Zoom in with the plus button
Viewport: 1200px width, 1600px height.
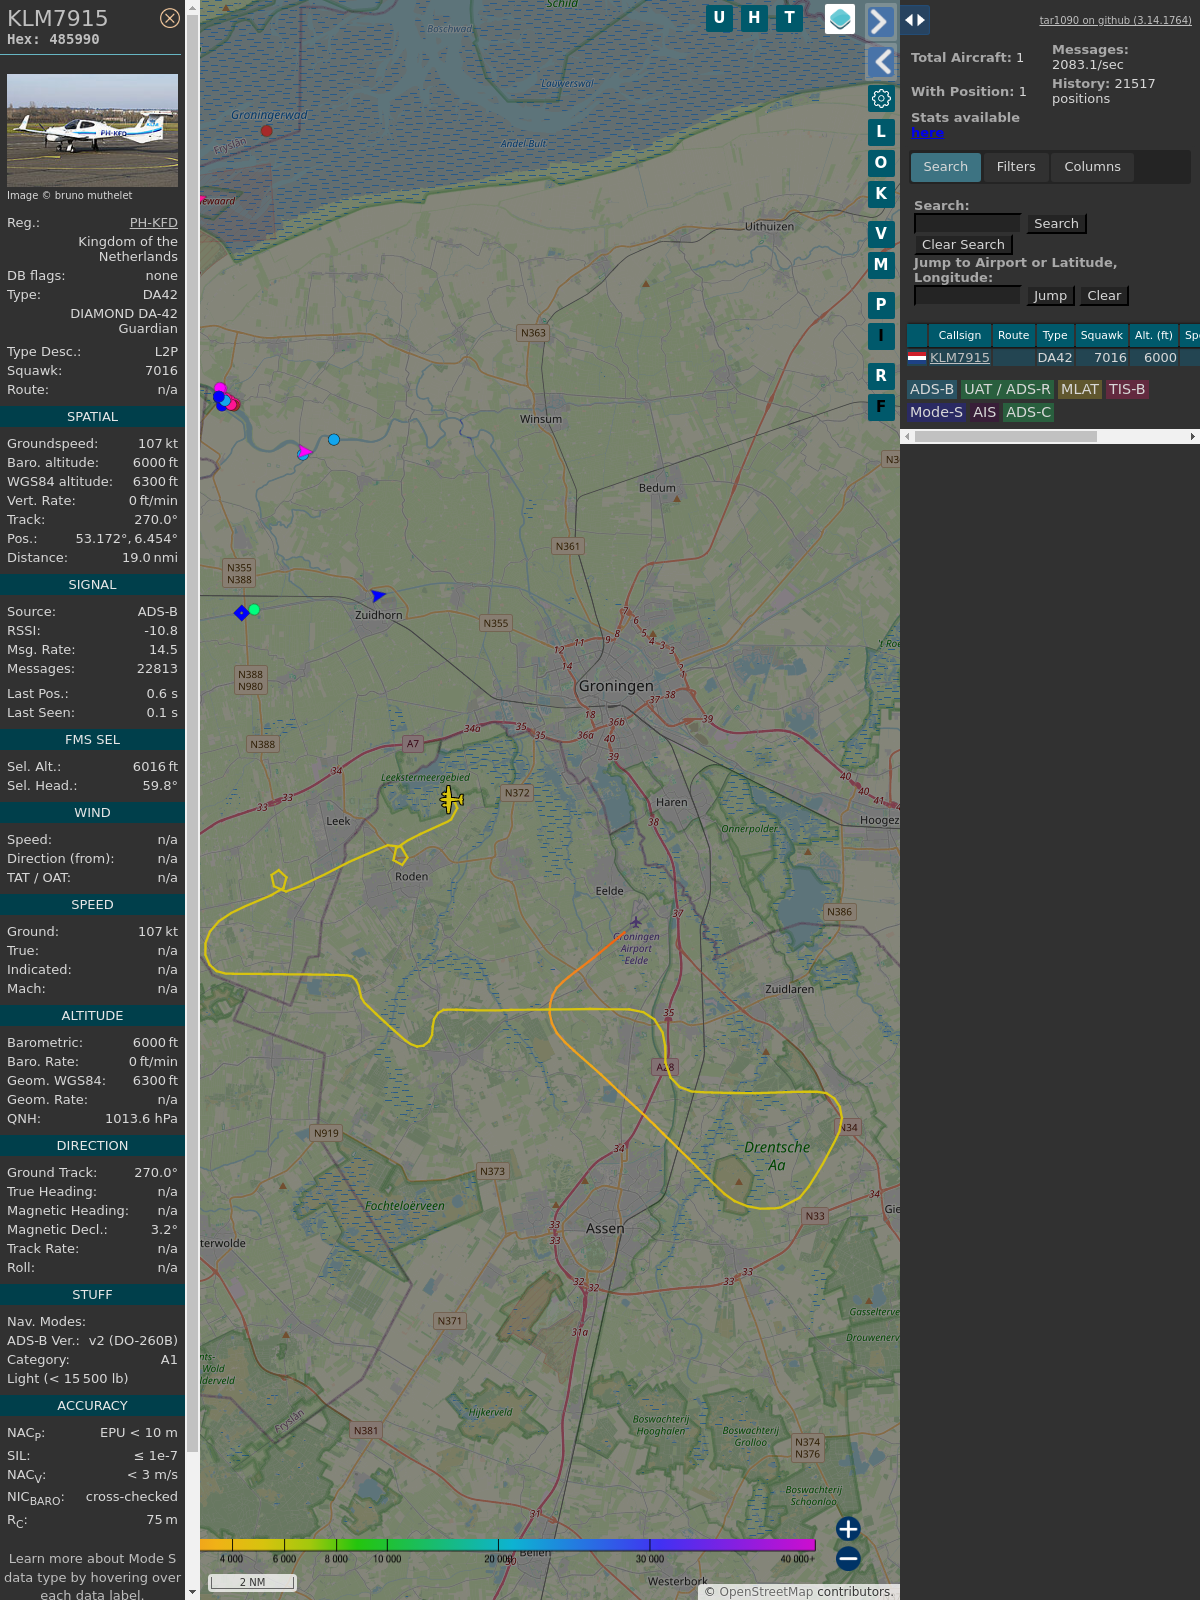pos(848,1529)
